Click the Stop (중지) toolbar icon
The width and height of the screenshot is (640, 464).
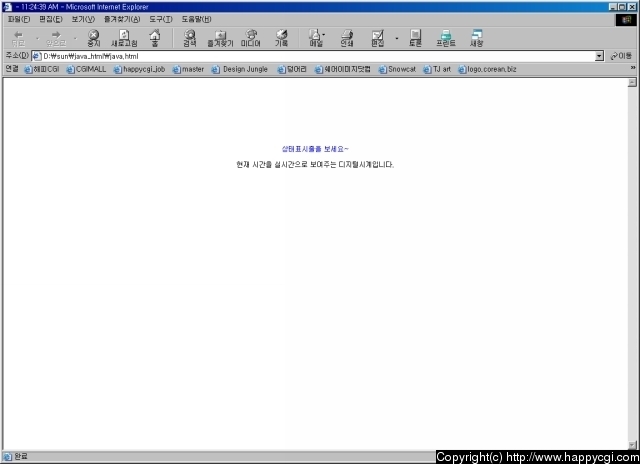pos(93,38)
